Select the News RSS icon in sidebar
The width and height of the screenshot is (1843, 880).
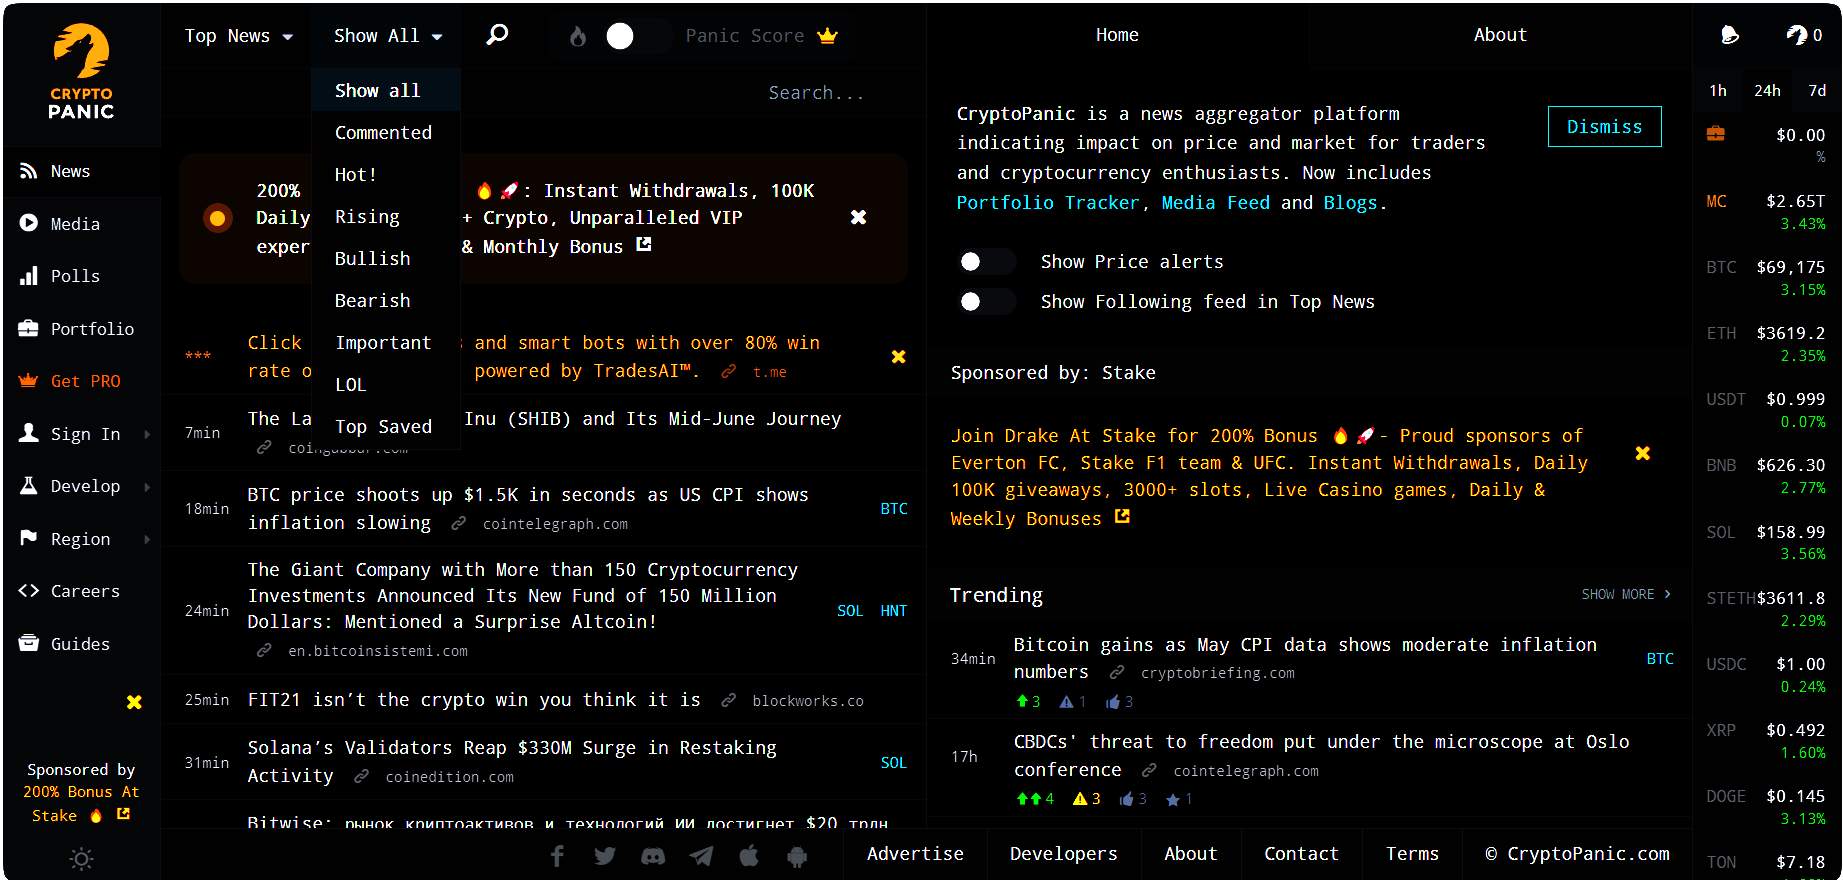pos(28,171)
